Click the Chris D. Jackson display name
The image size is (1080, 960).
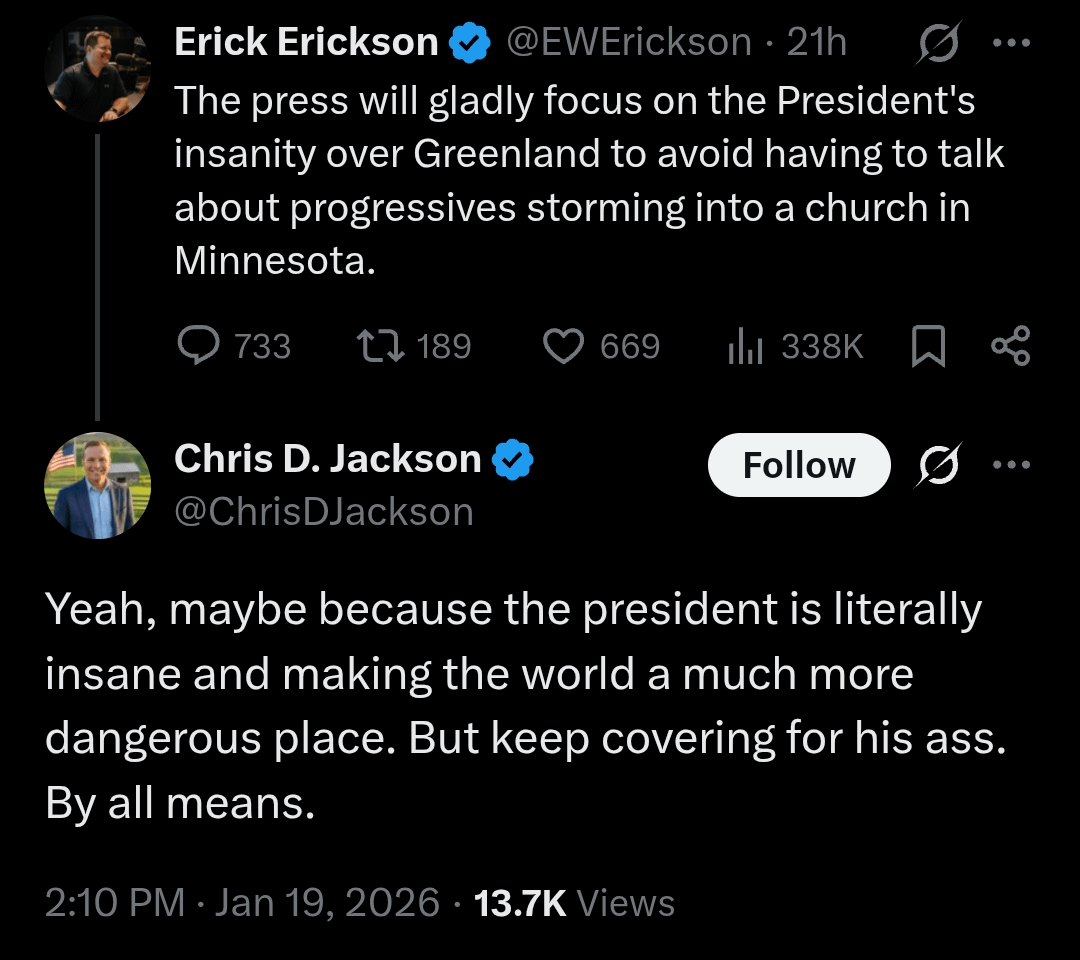(328, 459)
